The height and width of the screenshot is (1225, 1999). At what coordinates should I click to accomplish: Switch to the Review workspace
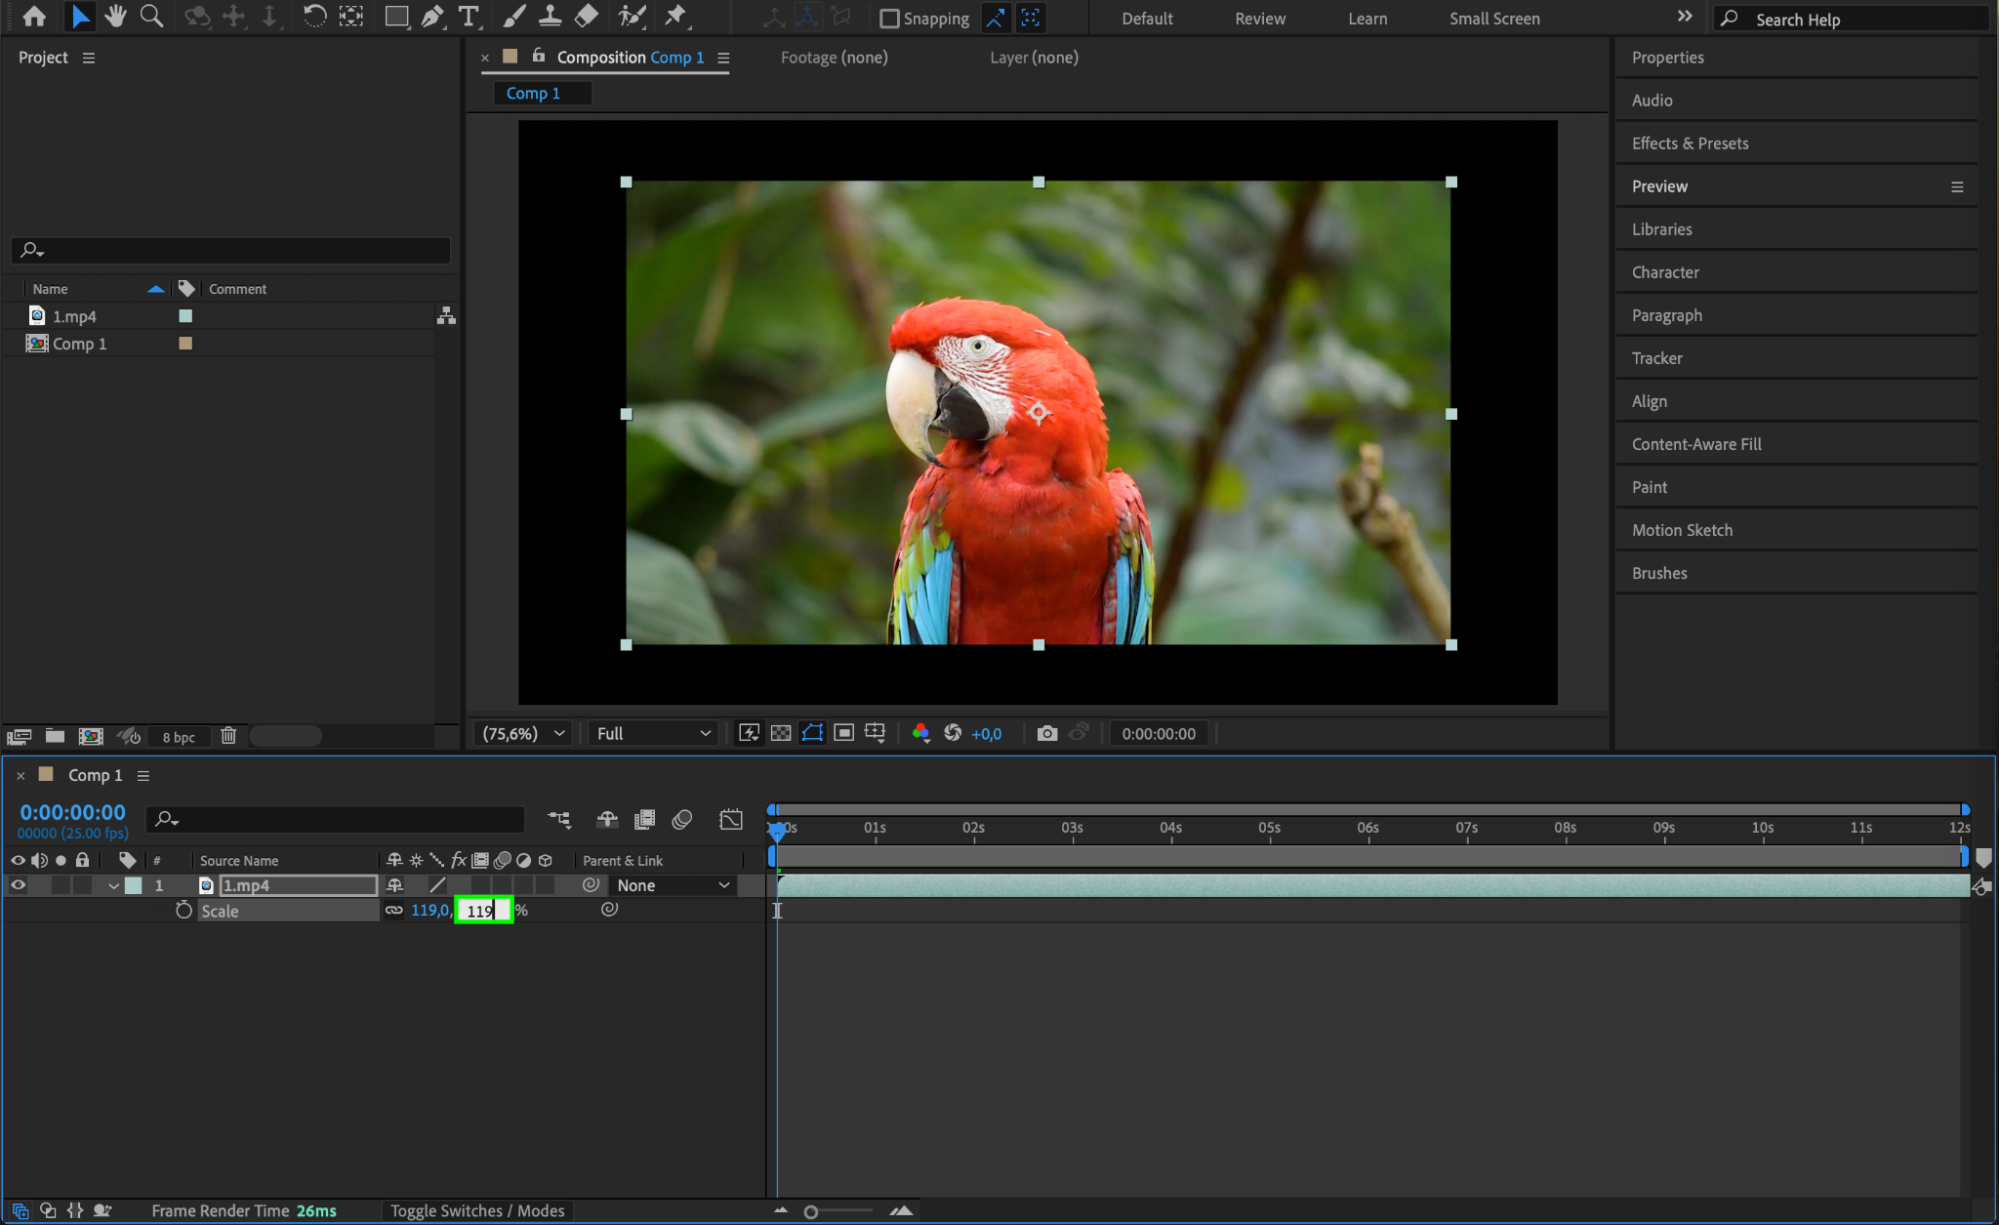point(1259,18)
